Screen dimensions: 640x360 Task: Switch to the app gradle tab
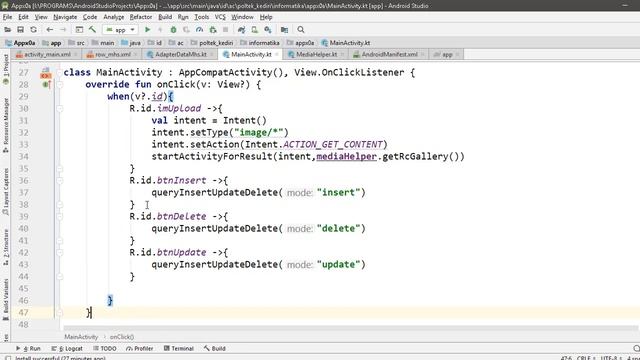447,54
